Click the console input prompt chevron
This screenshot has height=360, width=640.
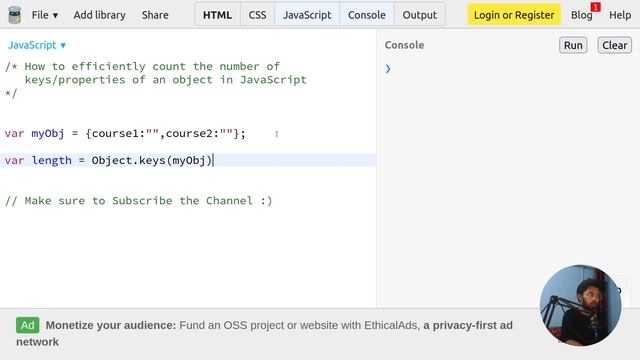pos(388,69)
